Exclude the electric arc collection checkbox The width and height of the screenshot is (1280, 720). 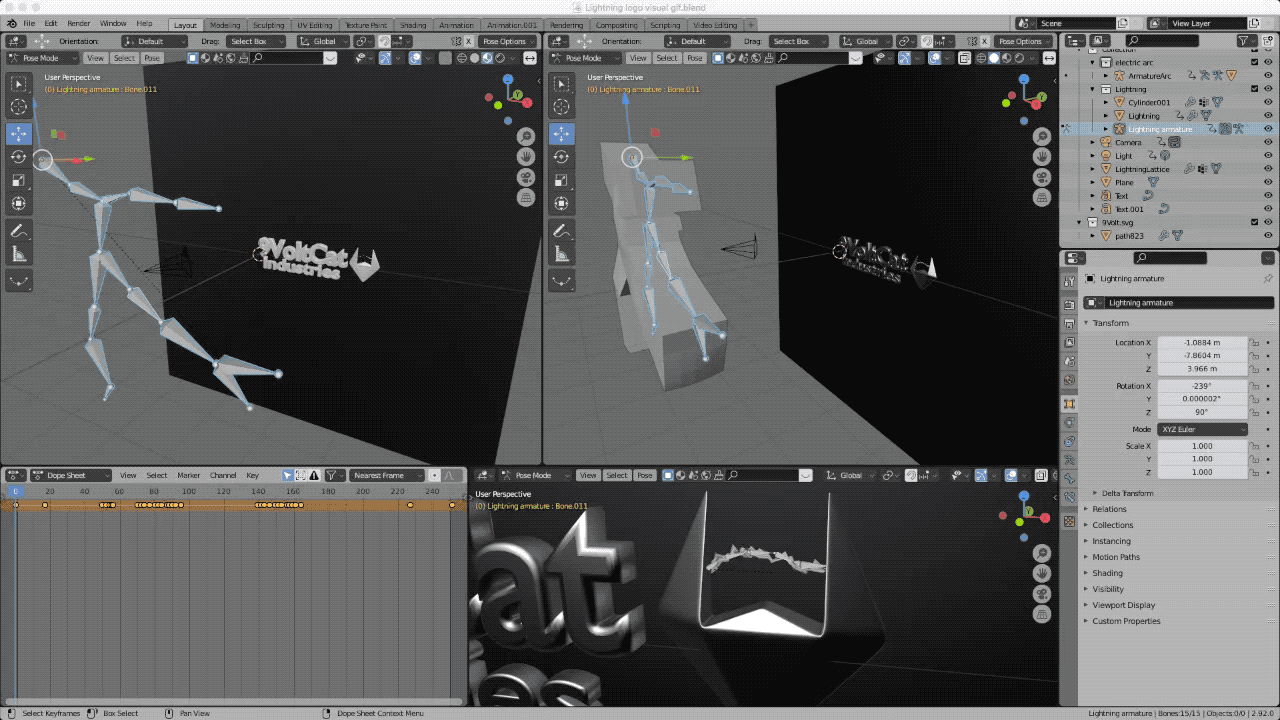click(1254, 62)
